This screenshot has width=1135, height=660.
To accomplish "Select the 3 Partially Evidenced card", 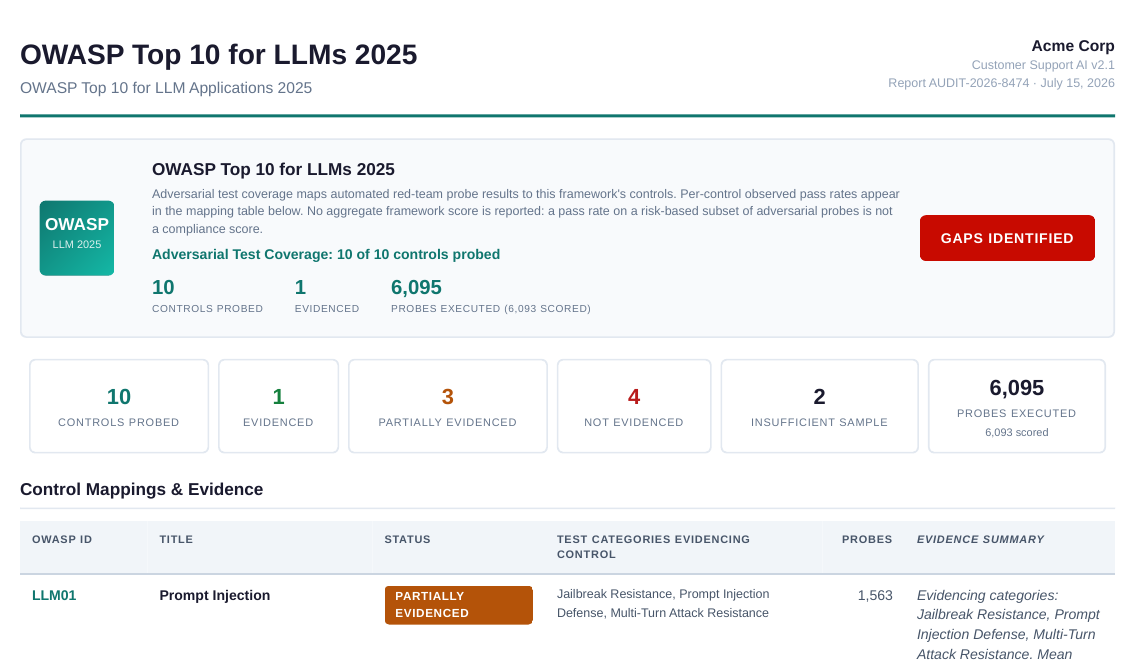I will [447, 406].
